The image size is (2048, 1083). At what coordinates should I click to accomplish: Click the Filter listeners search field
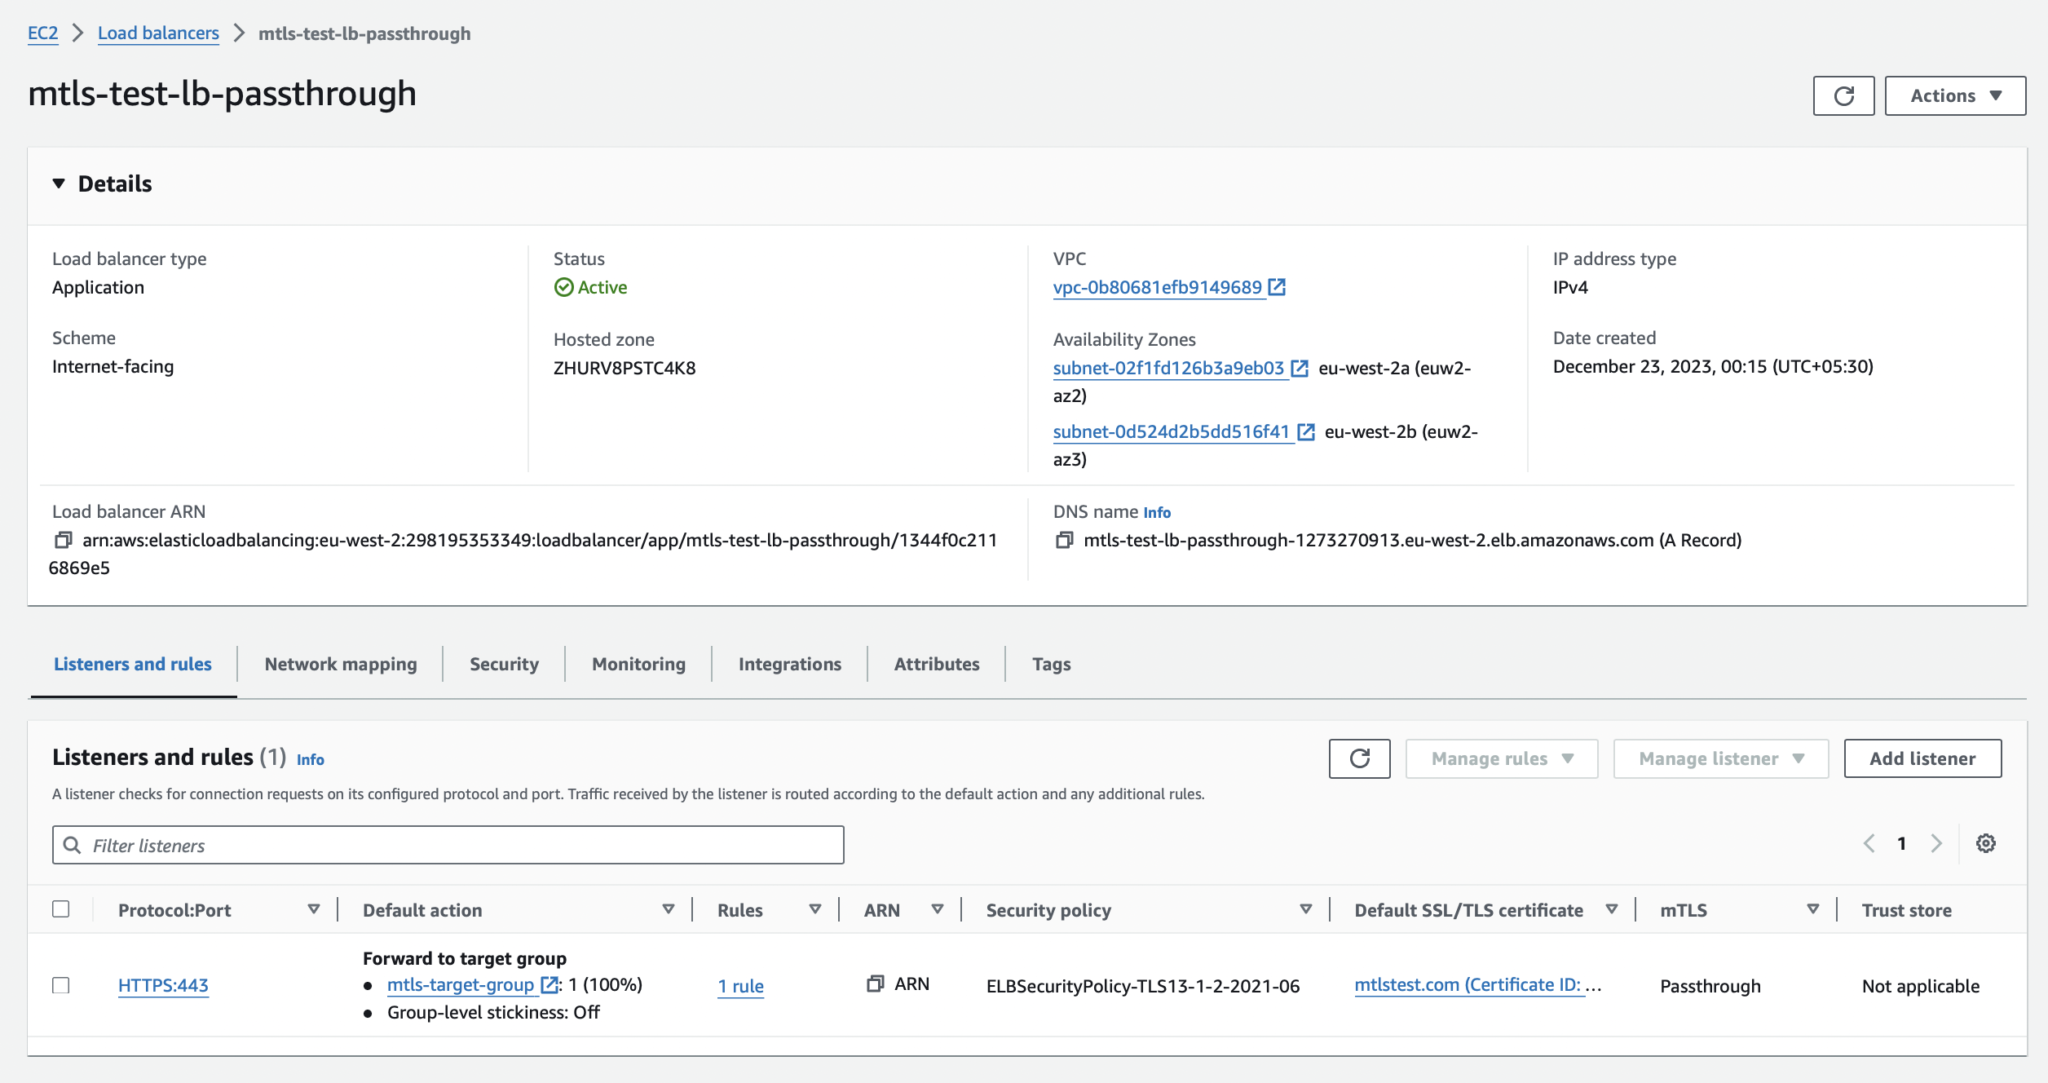click(447, 844)
